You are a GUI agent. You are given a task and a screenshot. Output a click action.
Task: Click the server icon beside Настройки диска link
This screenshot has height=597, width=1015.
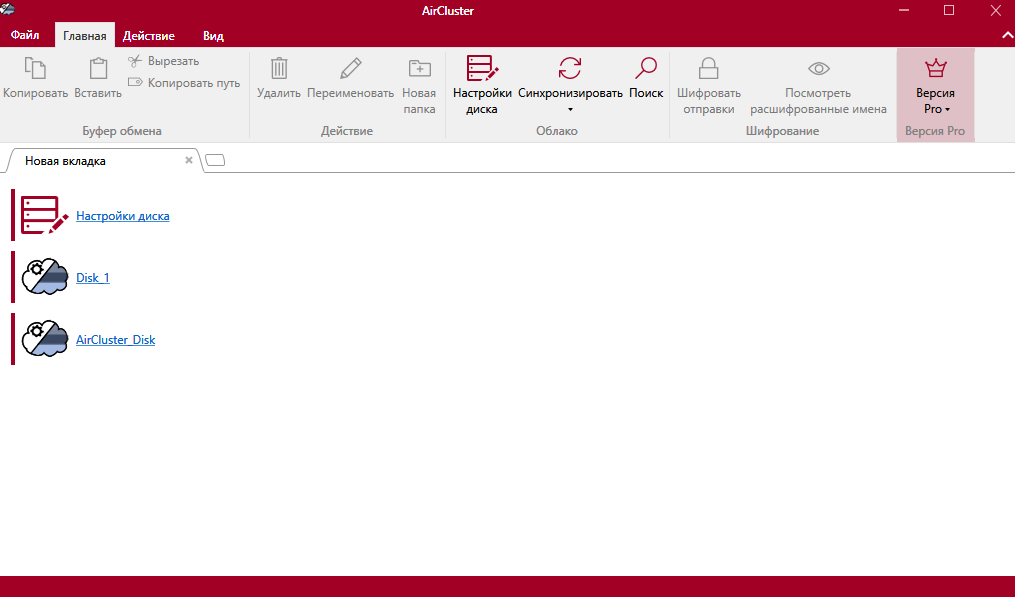(x=44, y=215)
